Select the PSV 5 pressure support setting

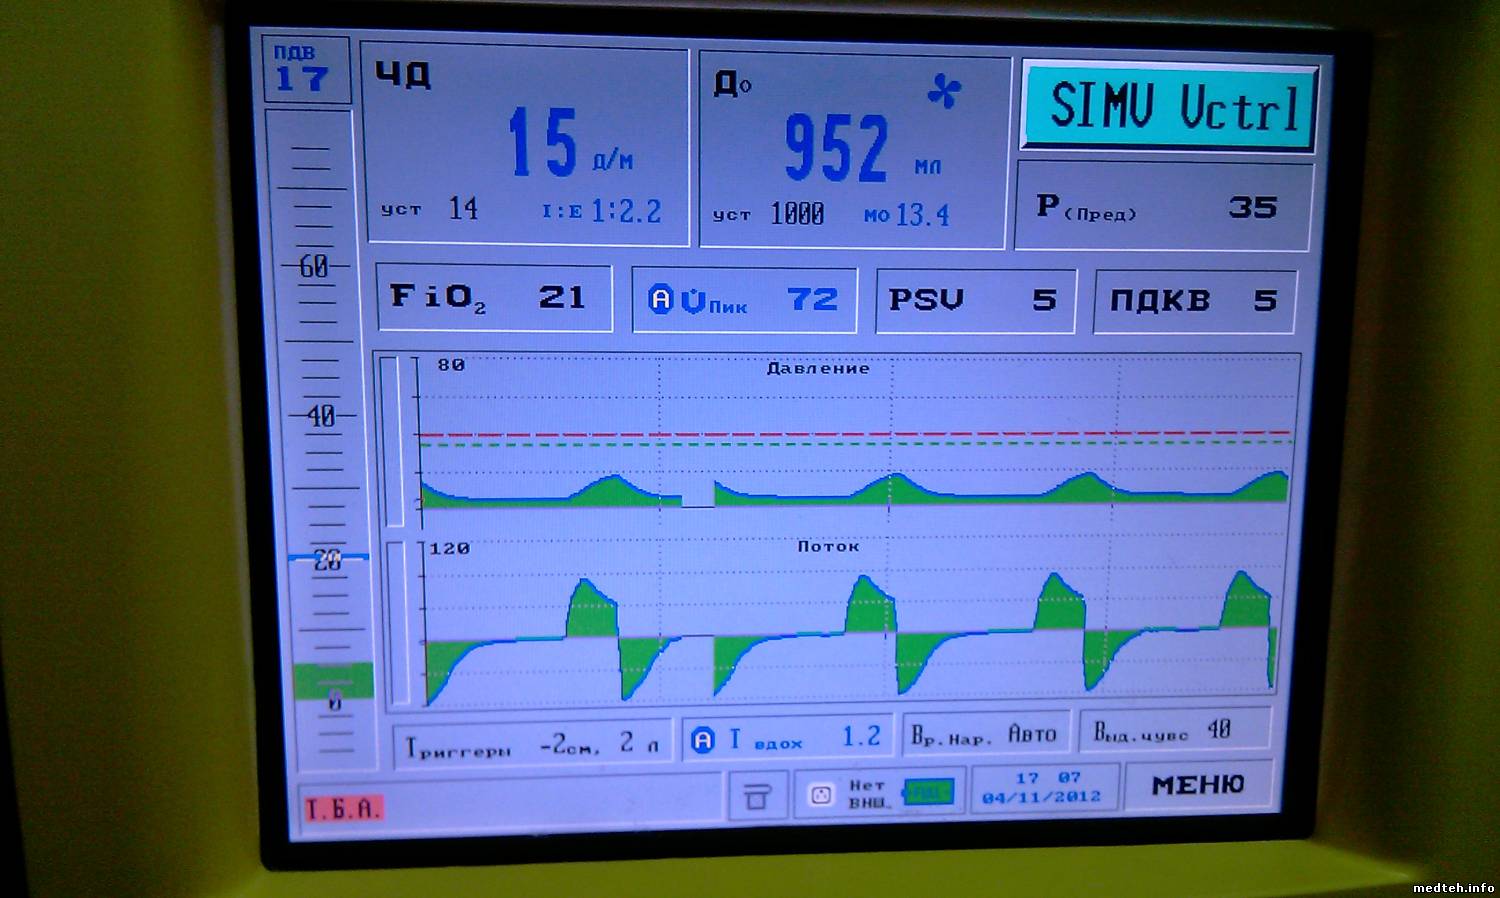click(x=975, y=300)
